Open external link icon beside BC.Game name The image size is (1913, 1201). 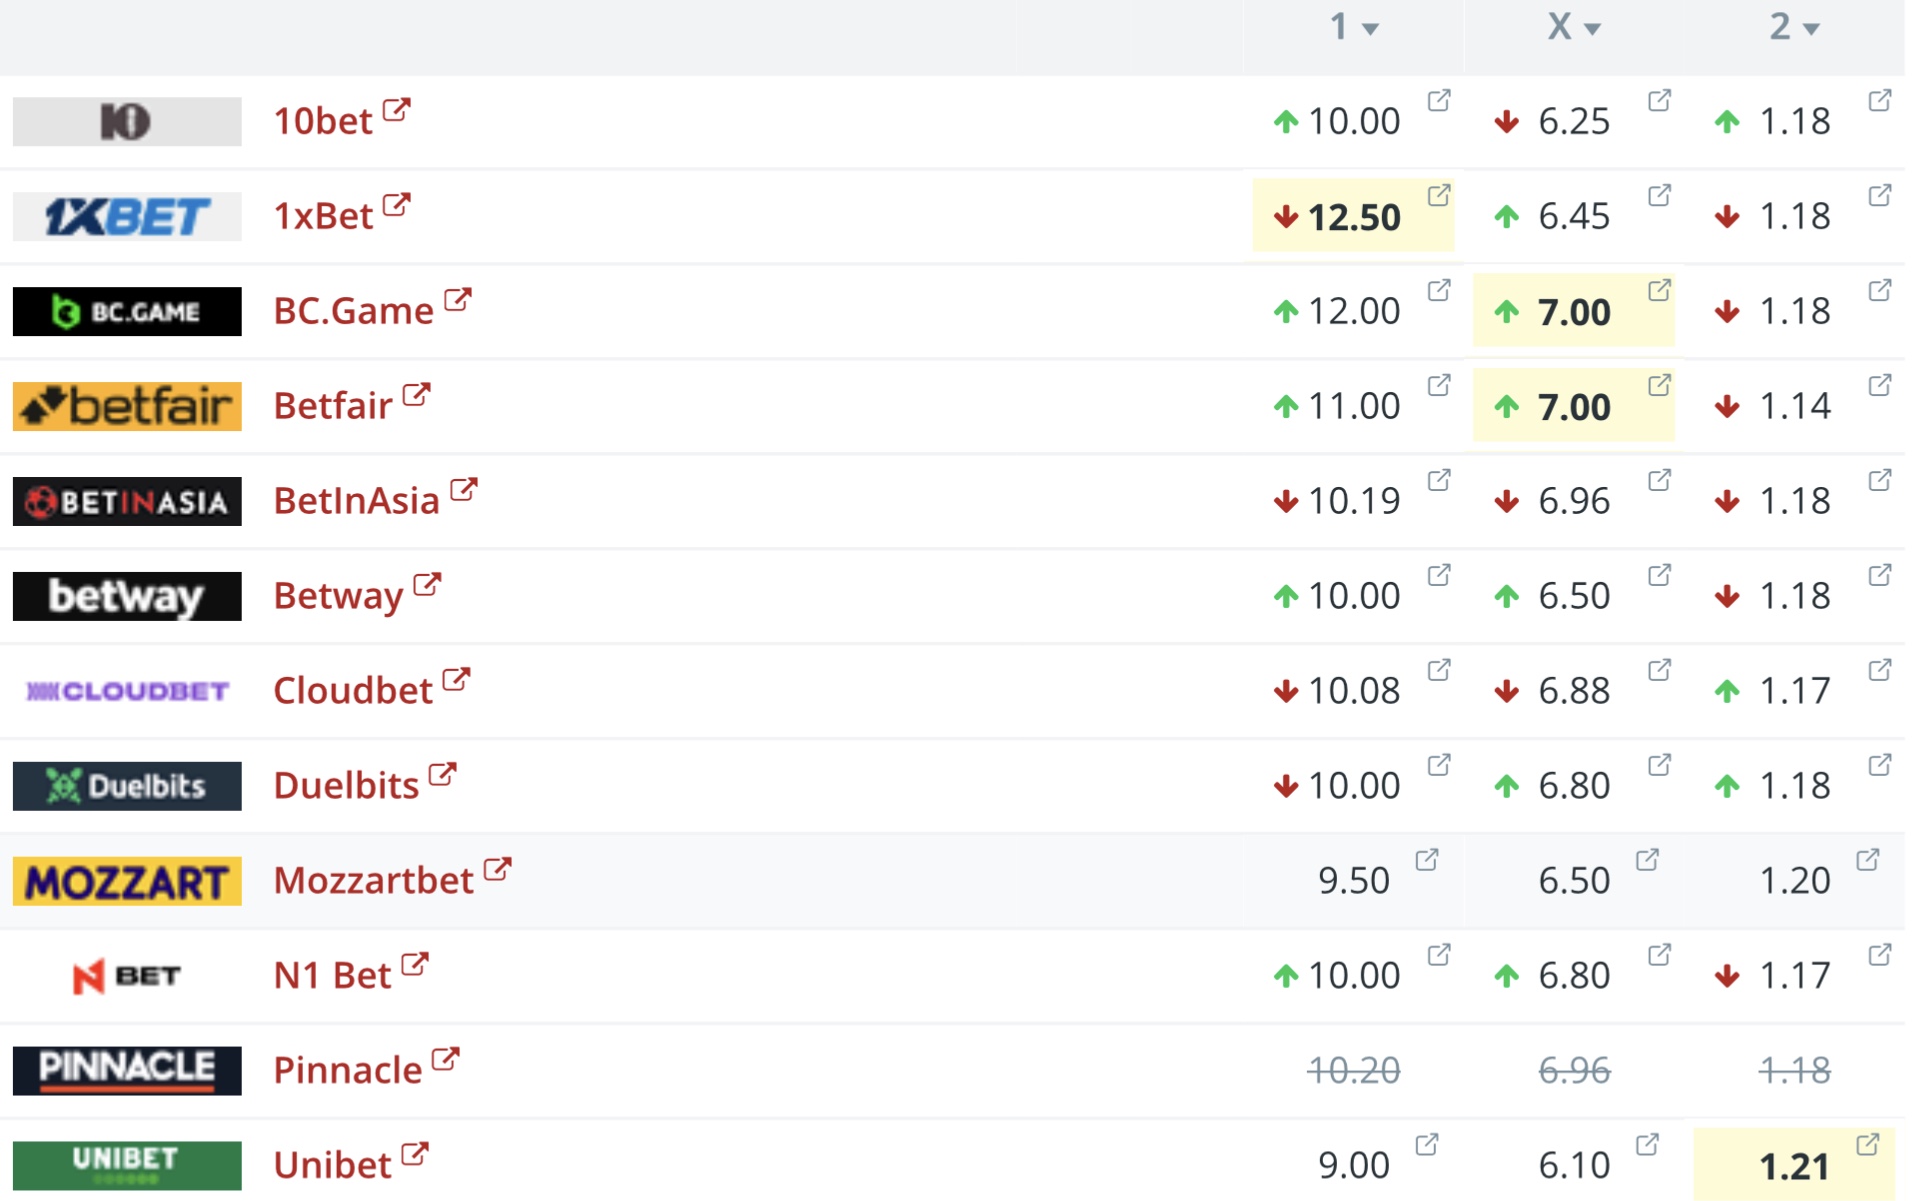[457, 299]
